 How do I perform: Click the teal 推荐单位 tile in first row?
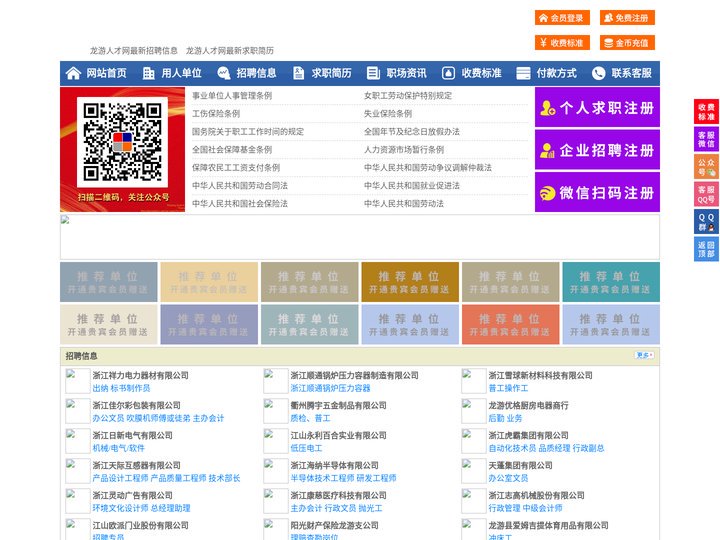[x=611, y=282]
